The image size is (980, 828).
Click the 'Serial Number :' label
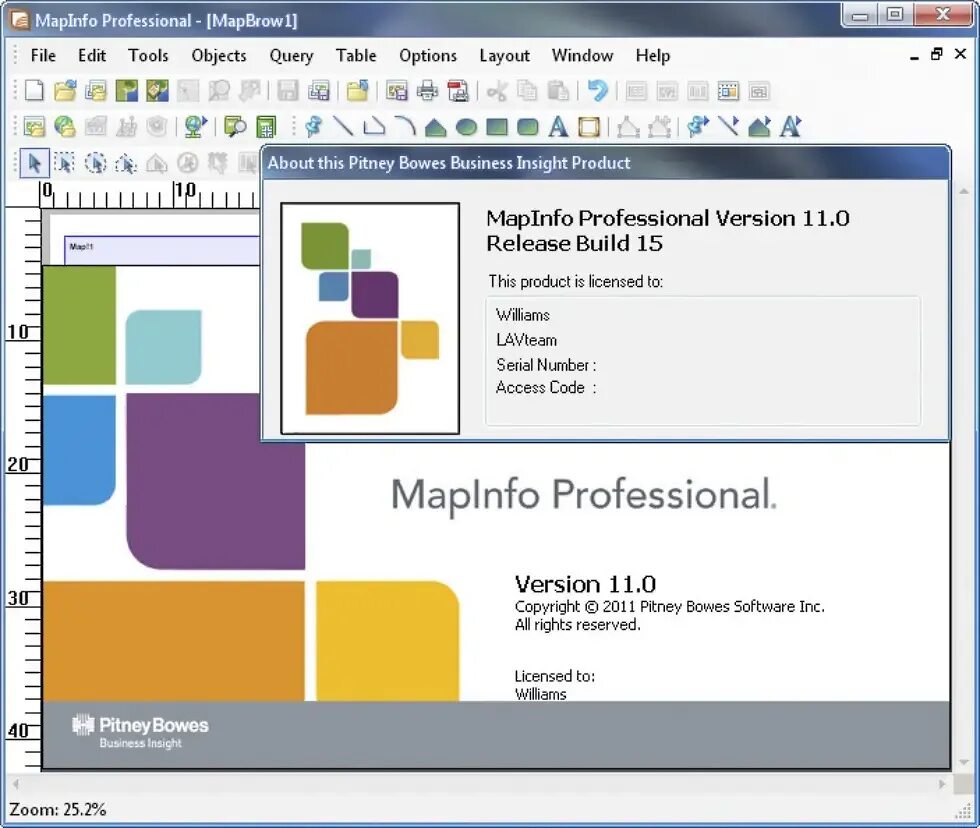point(546,365)
